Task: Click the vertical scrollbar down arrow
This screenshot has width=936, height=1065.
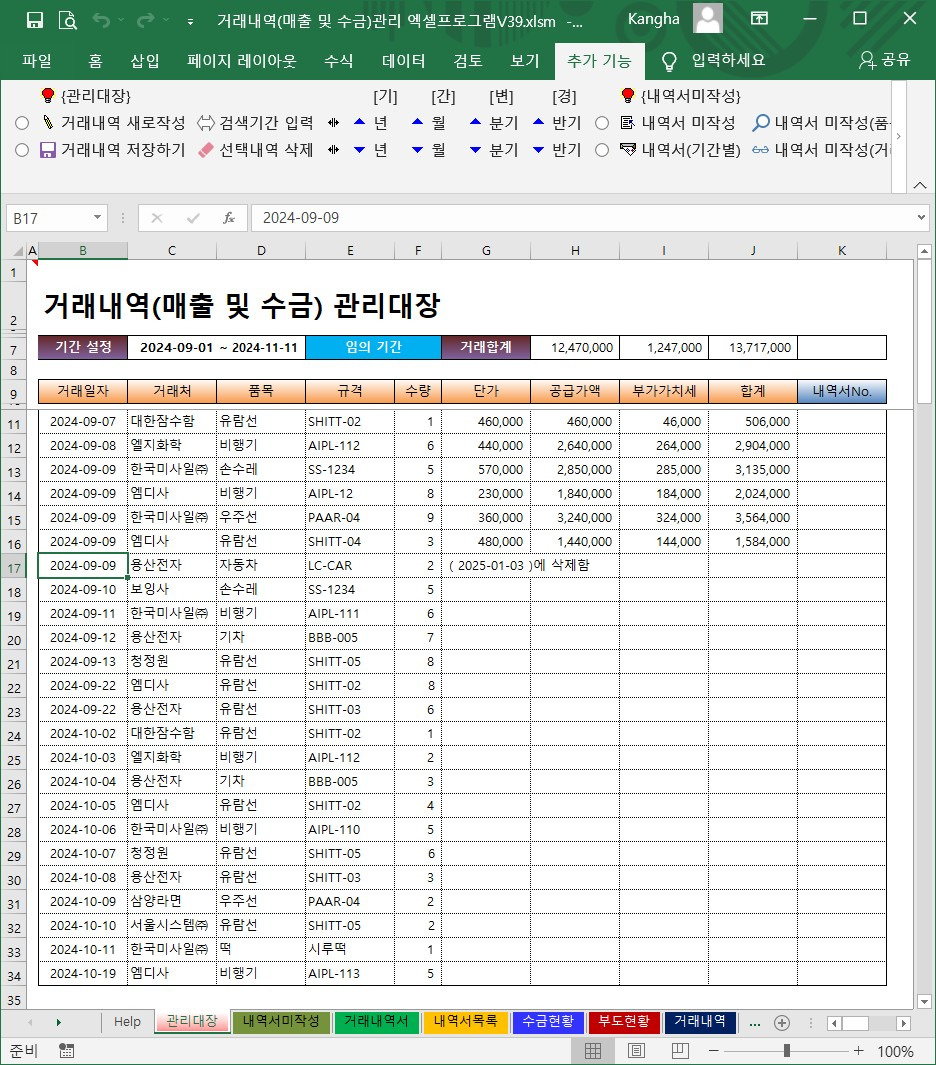Action: point(924,1001)
